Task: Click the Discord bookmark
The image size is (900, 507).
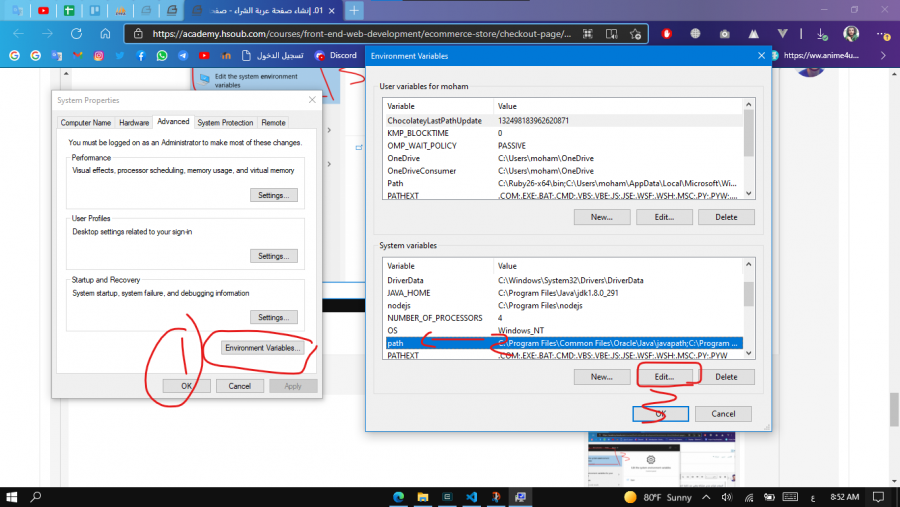Action: click(x=336, y=56)
